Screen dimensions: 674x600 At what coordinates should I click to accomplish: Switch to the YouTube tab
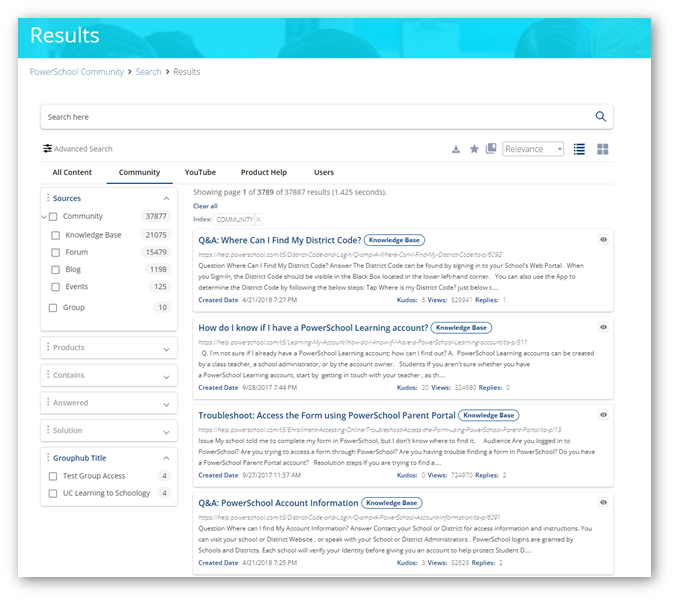click(x=200, y=172)
